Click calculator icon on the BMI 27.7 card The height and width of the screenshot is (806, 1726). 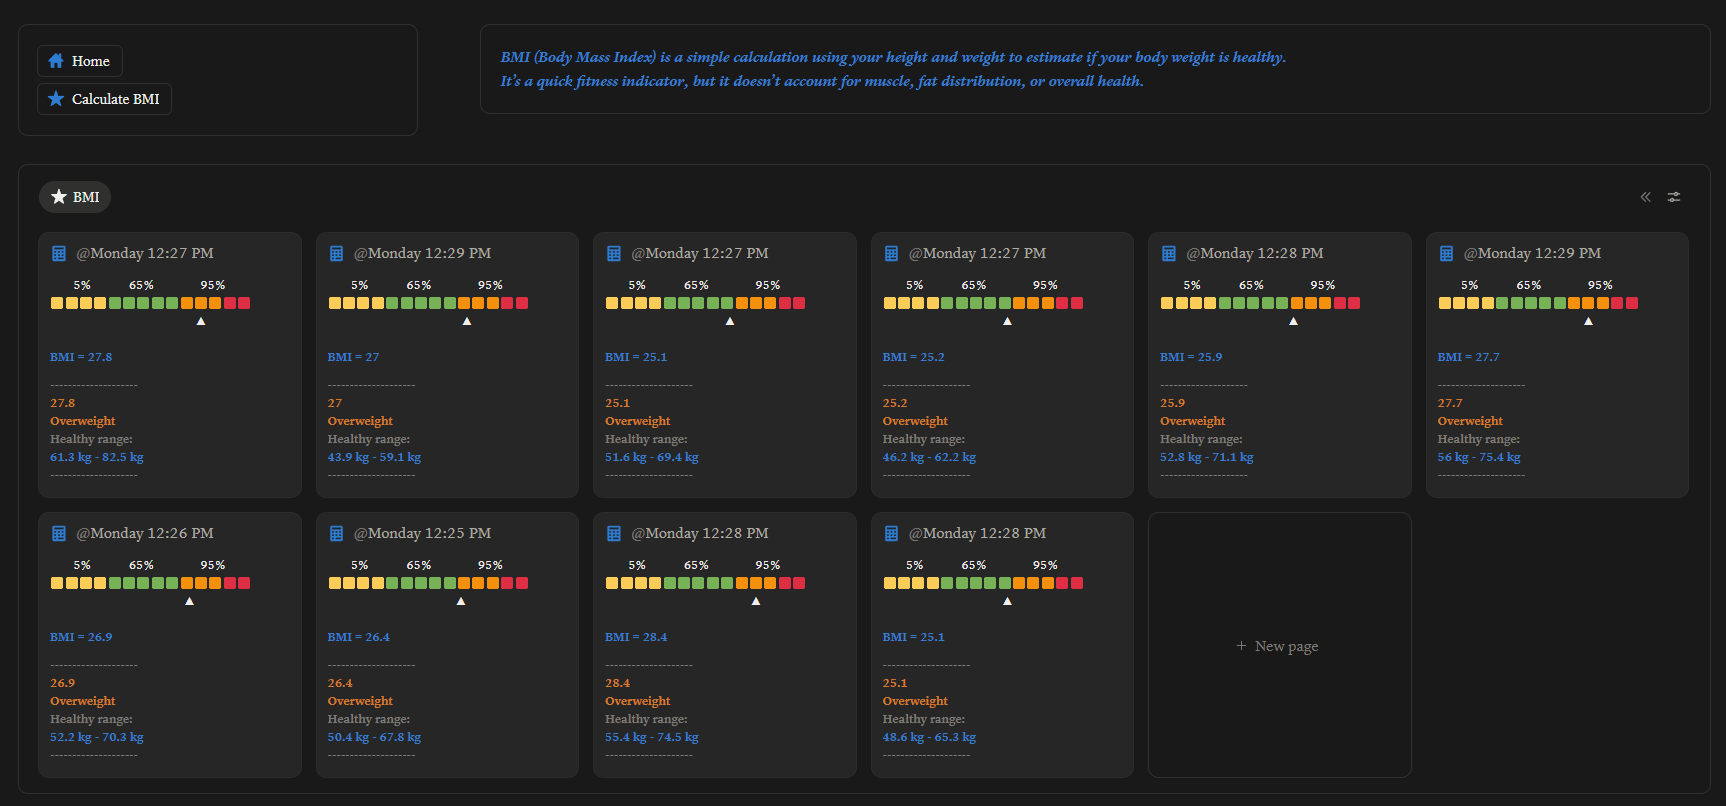coord(1446,254)
